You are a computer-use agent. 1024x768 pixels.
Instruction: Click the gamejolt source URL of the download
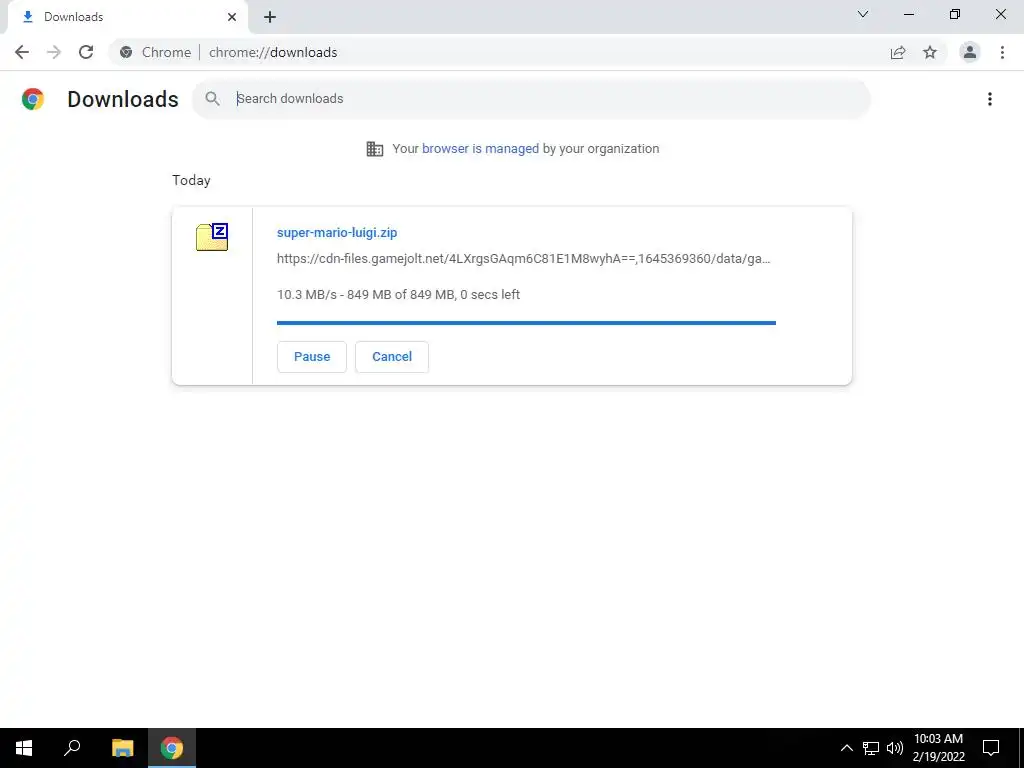point(523,259)
